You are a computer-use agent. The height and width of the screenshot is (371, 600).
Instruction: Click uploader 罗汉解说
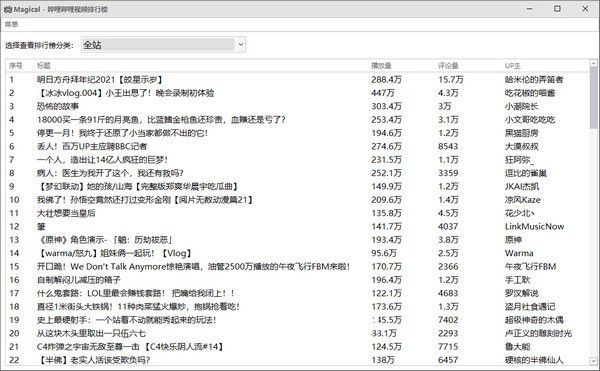[x=522, y=293]
